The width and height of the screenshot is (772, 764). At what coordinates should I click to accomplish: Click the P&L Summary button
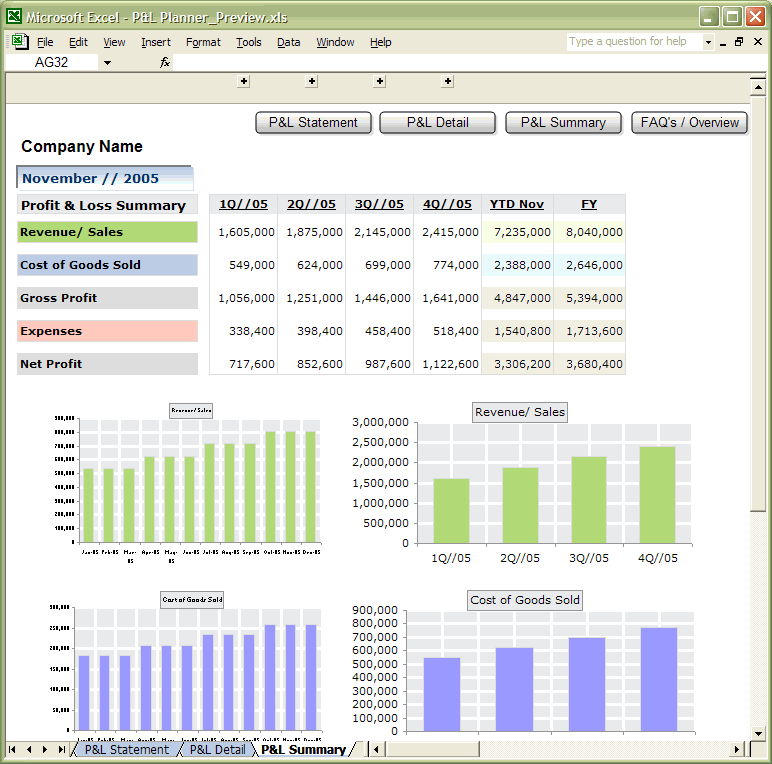(563, 123)
